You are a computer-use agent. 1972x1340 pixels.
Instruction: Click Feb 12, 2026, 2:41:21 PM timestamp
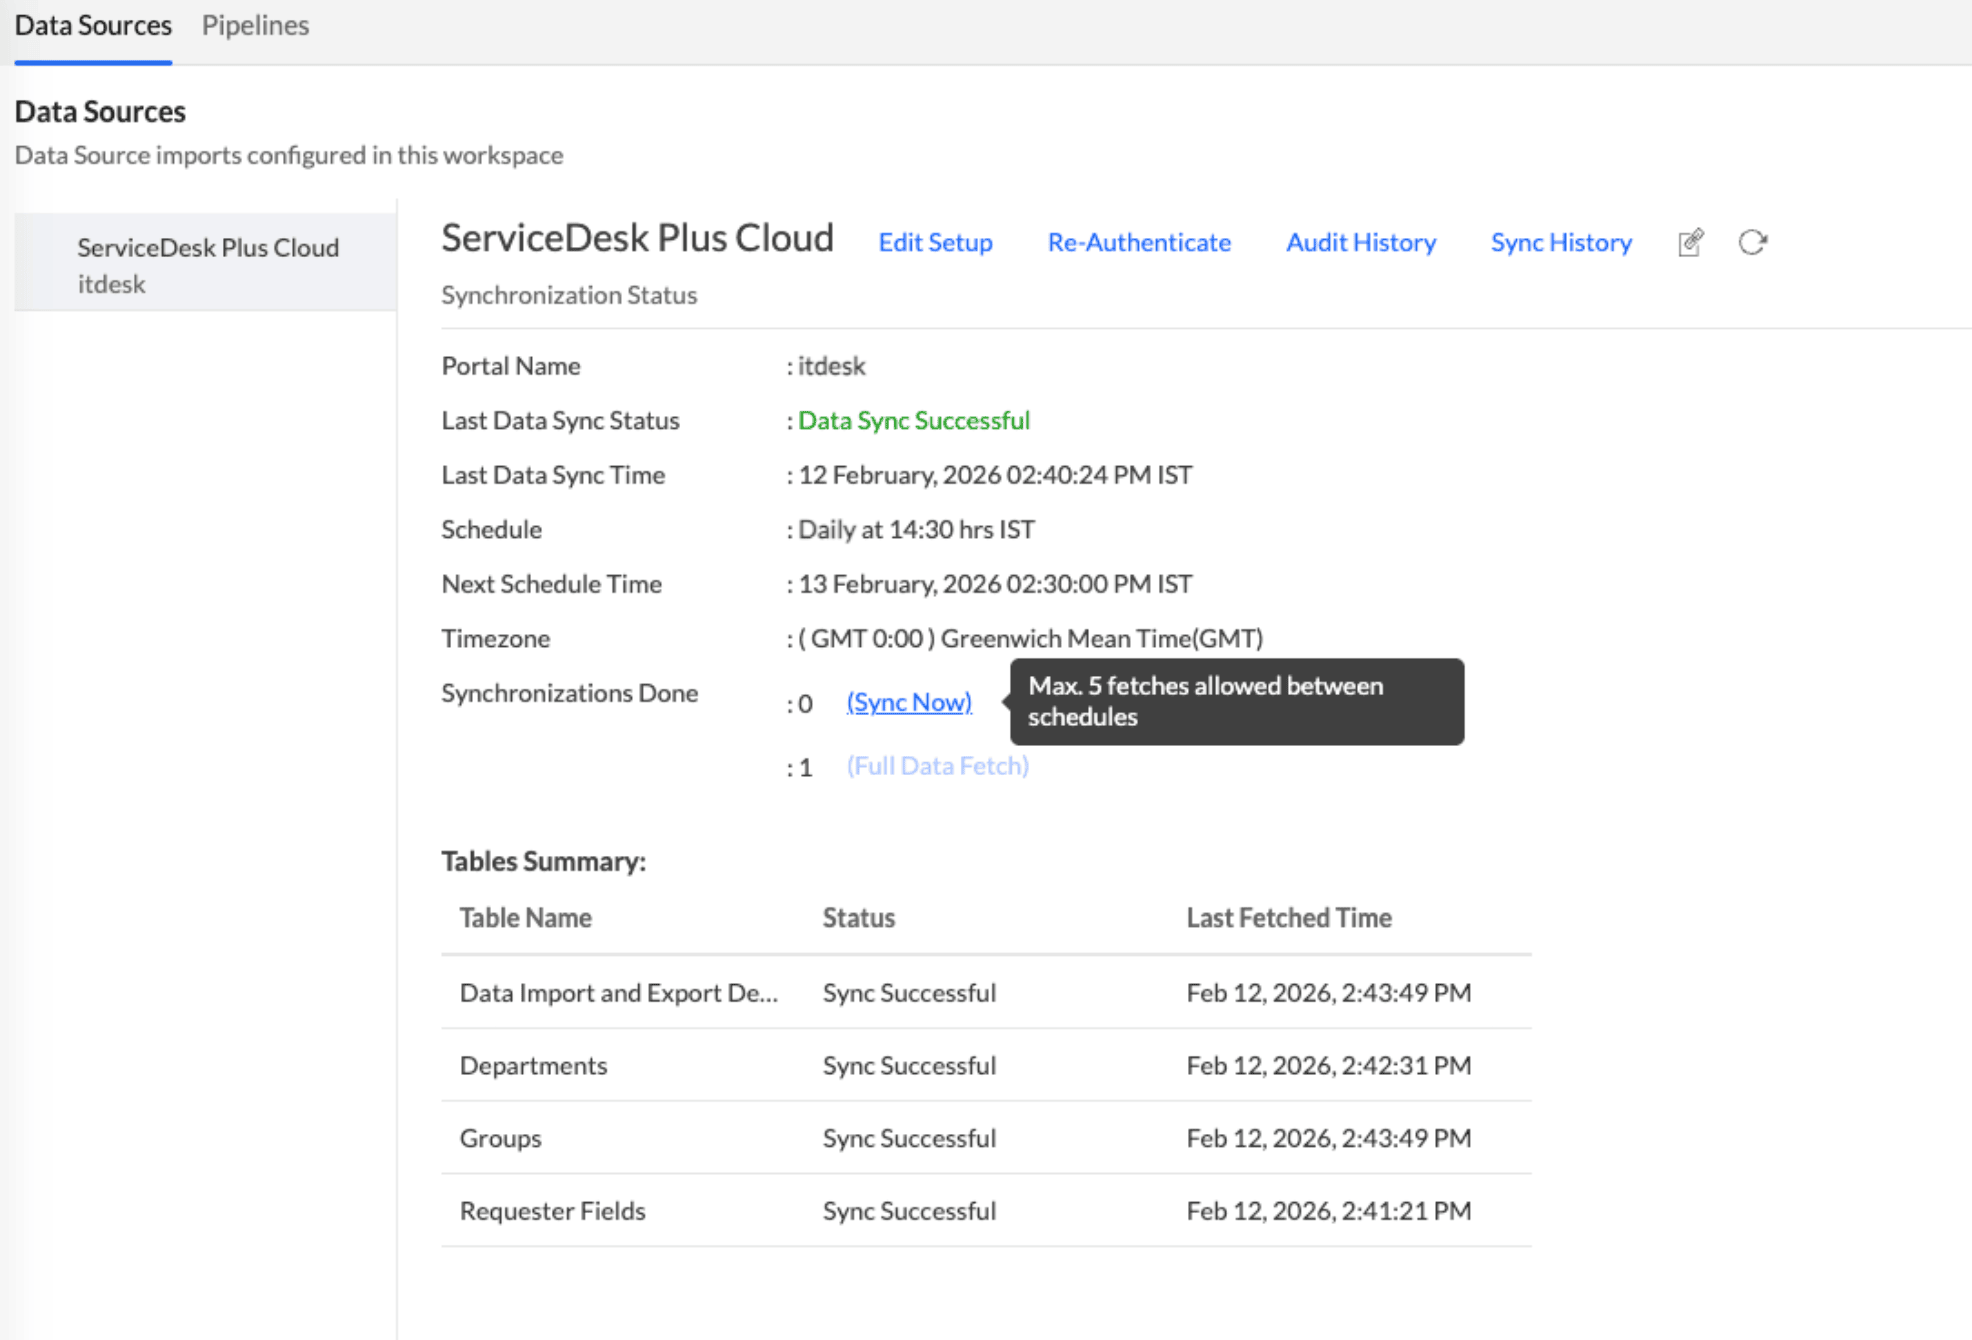tap(1329, 1211)
